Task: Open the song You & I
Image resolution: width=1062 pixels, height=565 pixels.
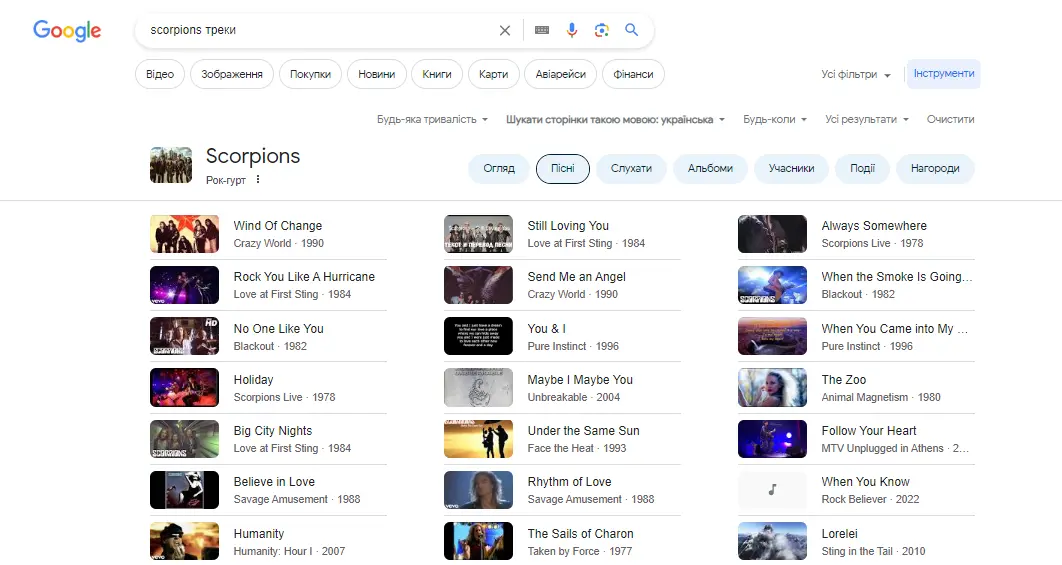Action: click(x=562, y=337)
